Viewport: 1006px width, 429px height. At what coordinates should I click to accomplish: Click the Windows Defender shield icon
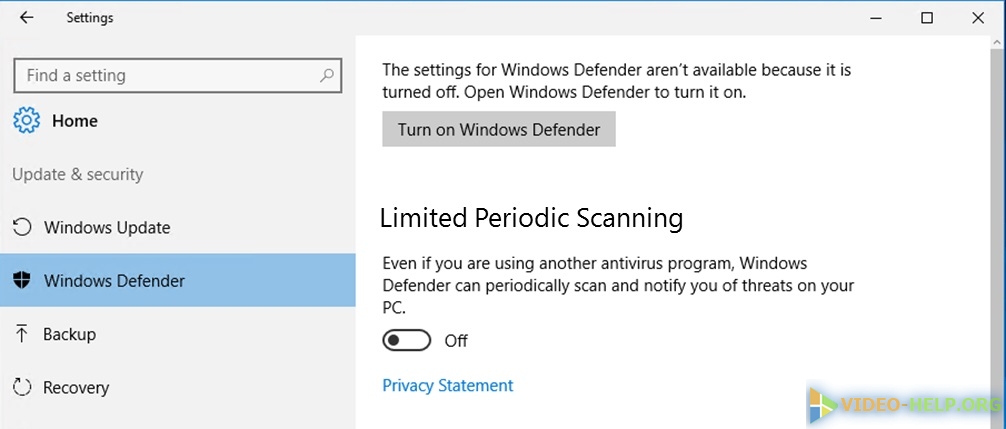[22, 281]
